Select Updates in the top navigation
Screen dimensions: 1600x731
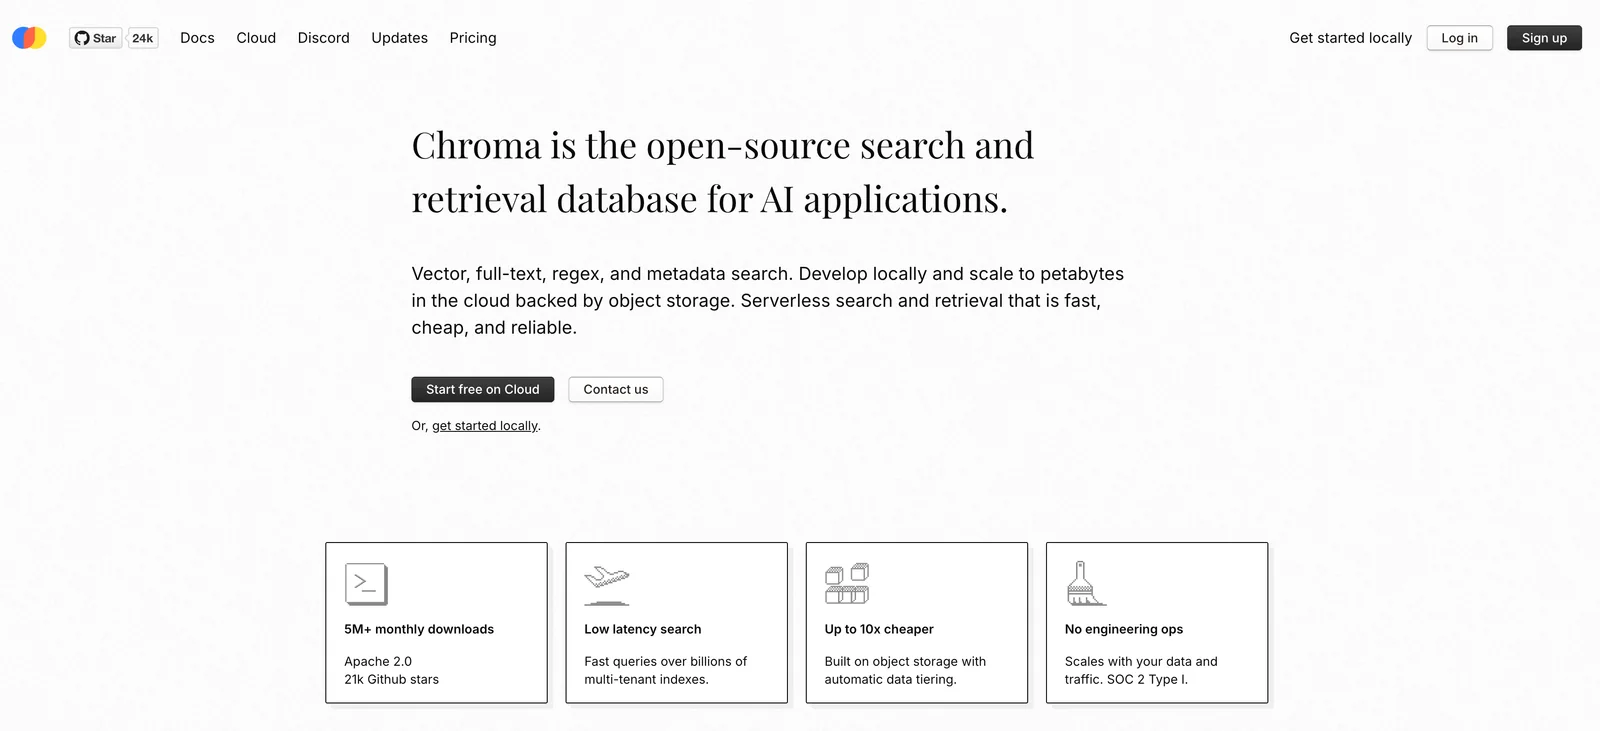tap(399, 38)
